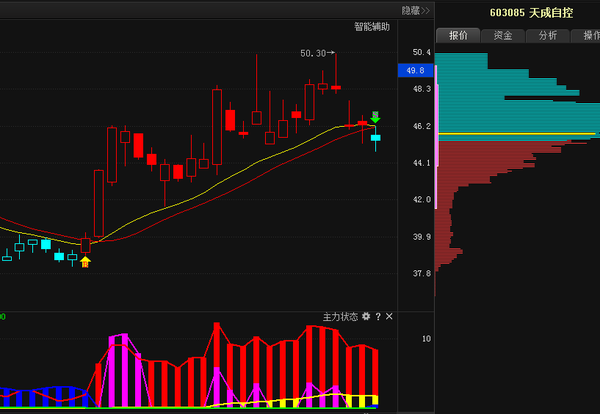The width and height of the screenshot is (600, 414).
Task: Click the 主力状态 indicator label
Action: point(340,317)
